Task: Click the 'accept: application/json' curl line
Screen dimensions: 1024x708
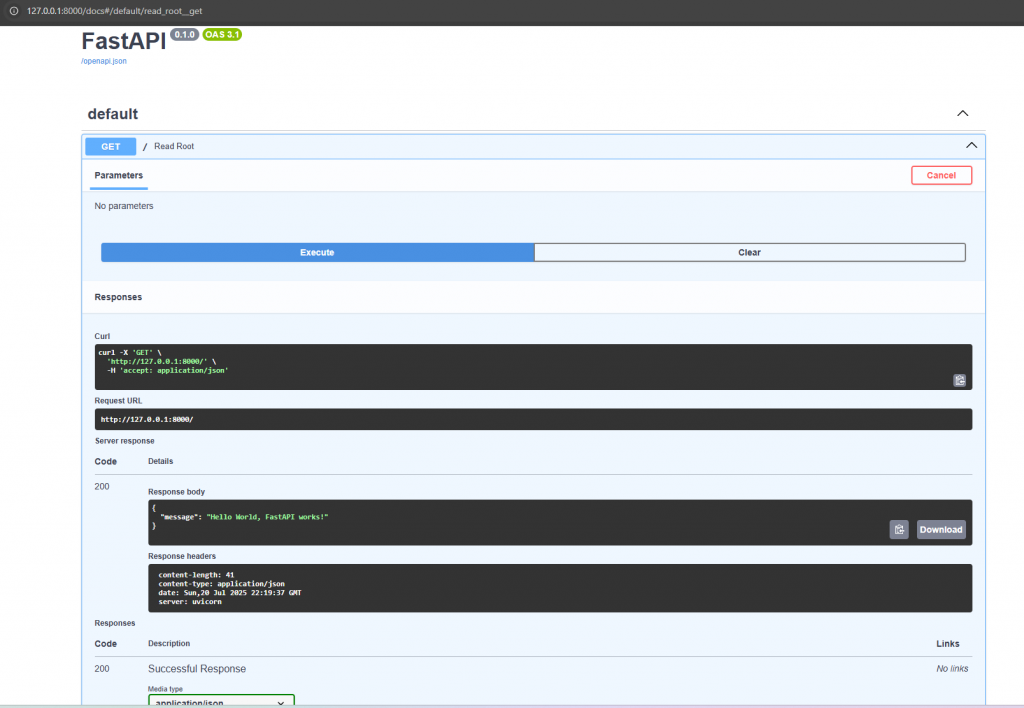Action: [168, 370]
